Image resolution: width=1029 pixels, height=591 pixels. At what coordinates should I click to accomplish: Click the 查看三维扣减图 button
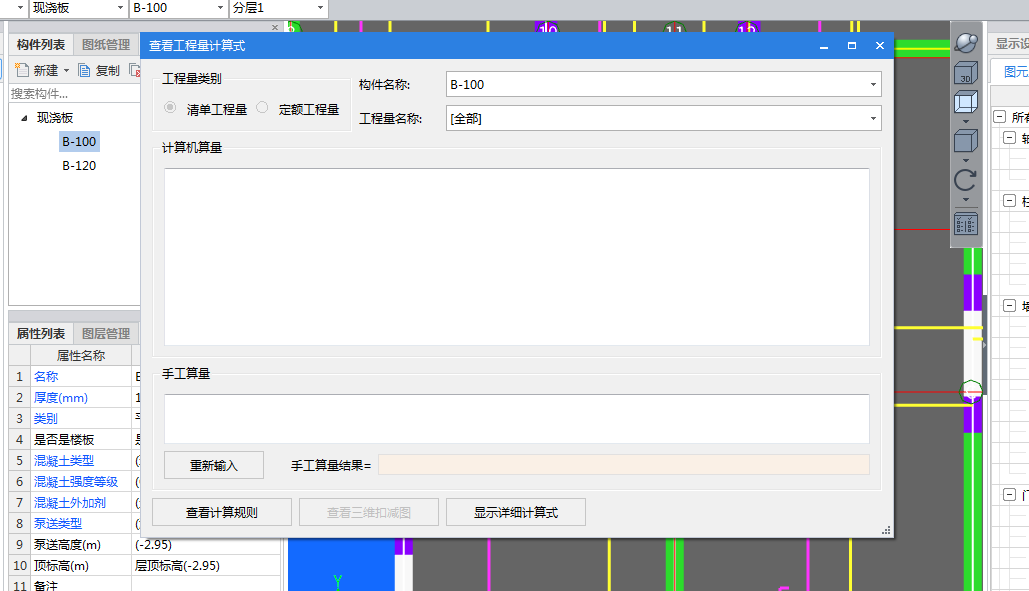[x=369, y=512]
